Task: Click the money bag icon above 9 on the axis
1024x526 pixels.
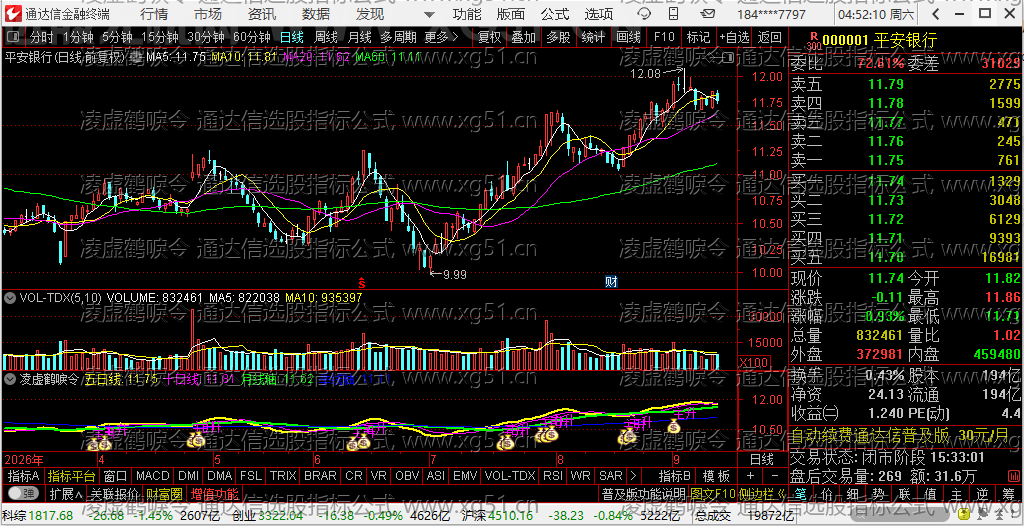Action: click(x=673, y=426)
